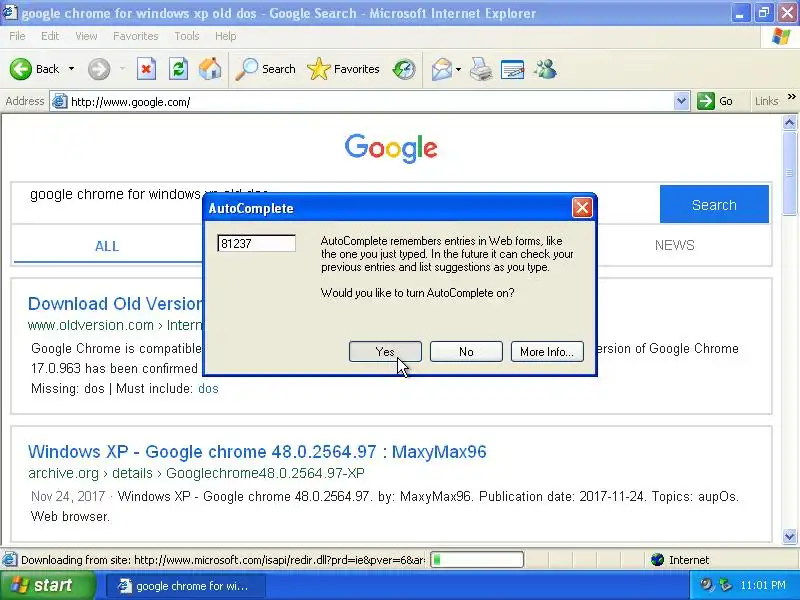
Task: Refresh the page with the green arrows icon
Action: pos(179,69)
